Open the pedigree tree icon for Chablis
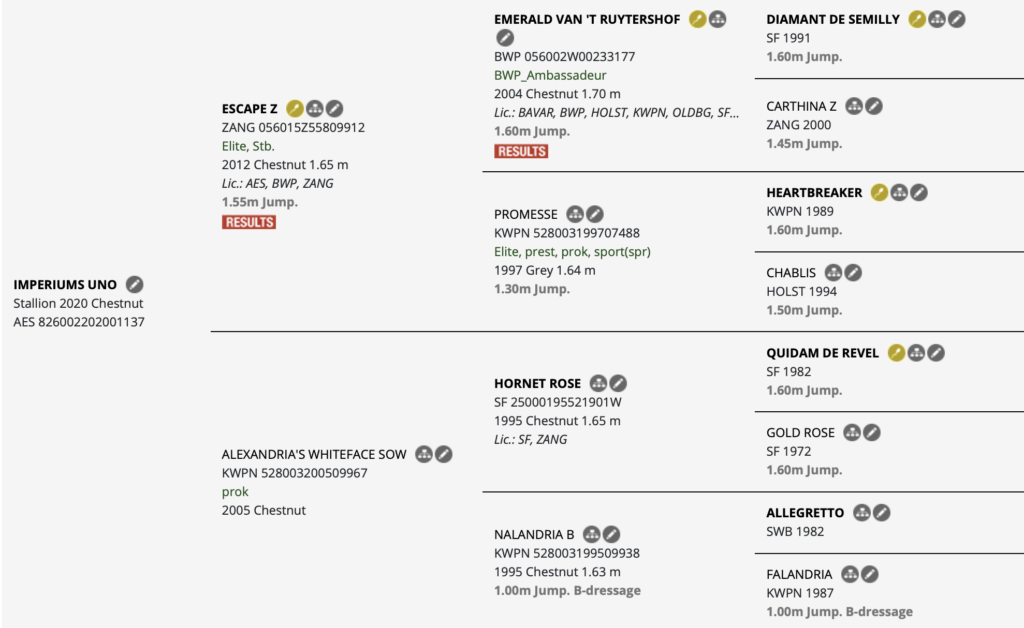Screen dimensions: 1024x628 833,273
